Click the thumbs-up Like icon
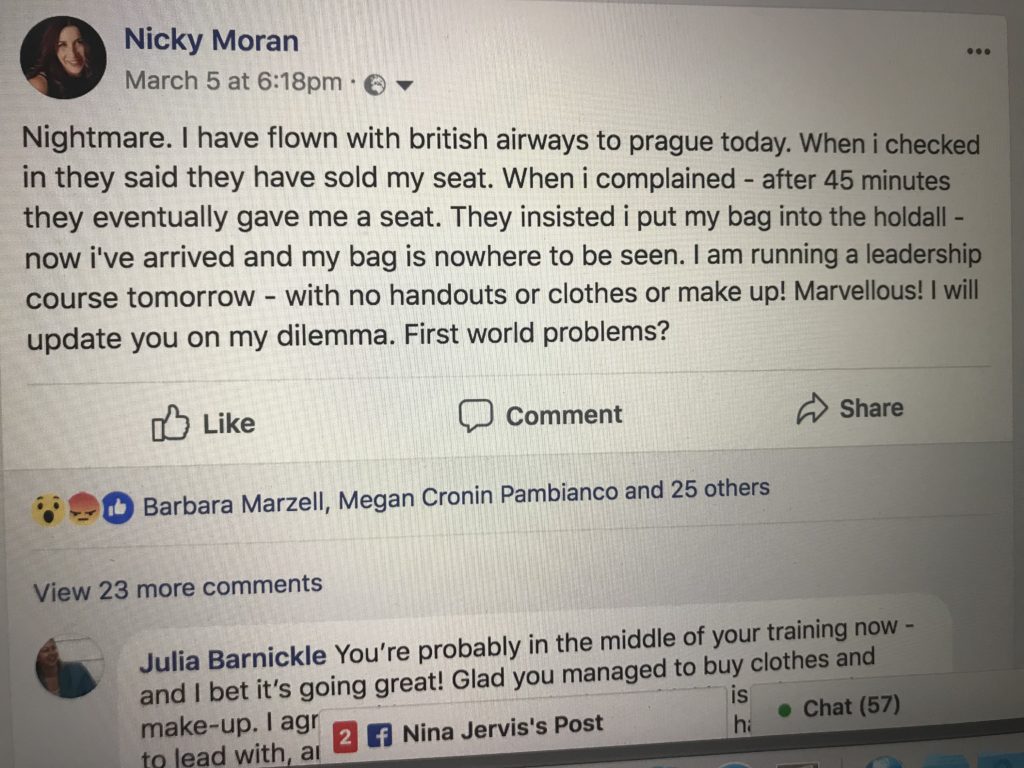 pyautogui.click(x=170, y=424)
